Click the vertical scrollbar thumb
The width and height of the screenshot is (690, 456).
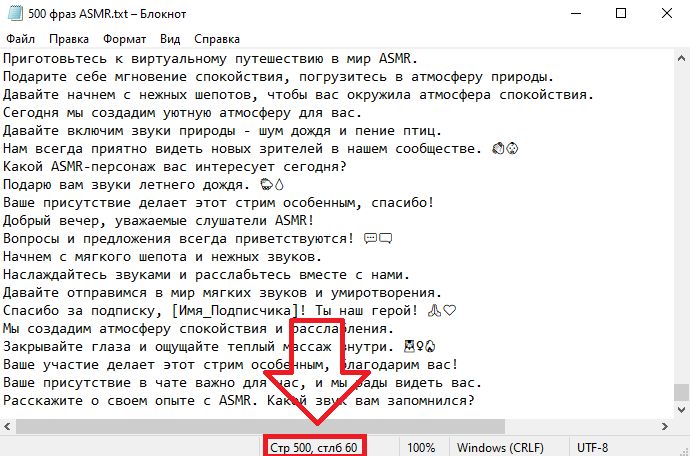pyautogui.click(x=681, y=392)
